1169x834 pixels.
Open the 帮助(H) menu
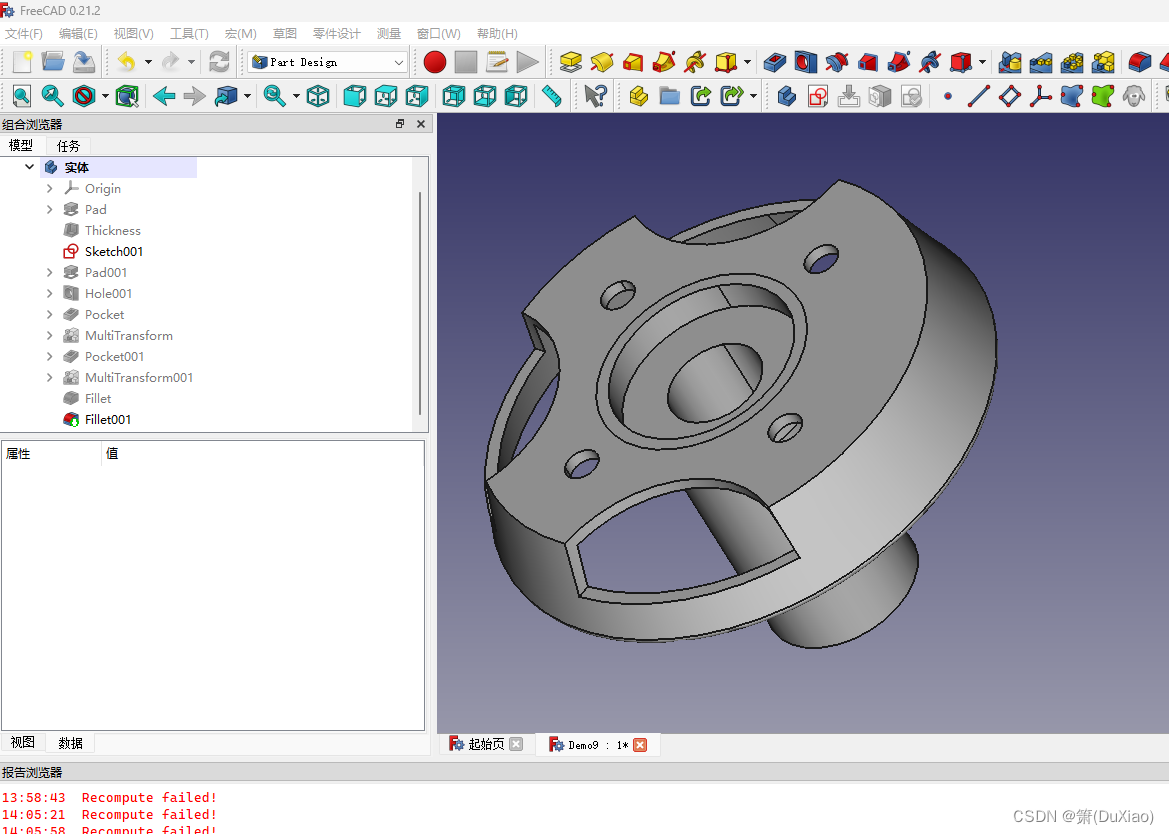[497, 34]
